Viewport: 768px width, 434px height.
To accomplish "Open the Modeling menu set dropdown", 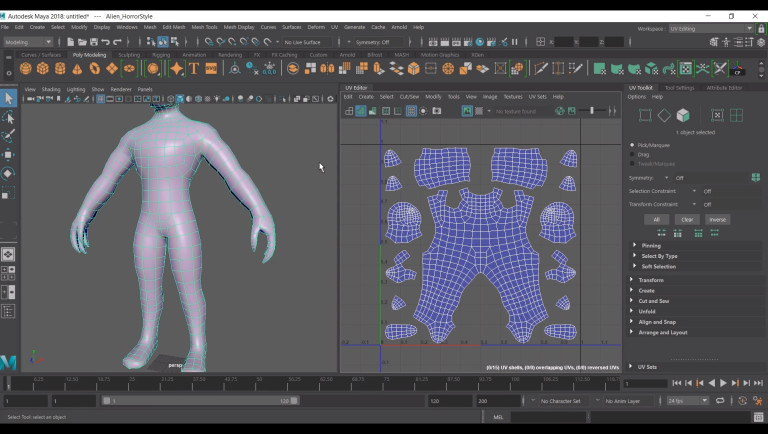I will [28, 42].
